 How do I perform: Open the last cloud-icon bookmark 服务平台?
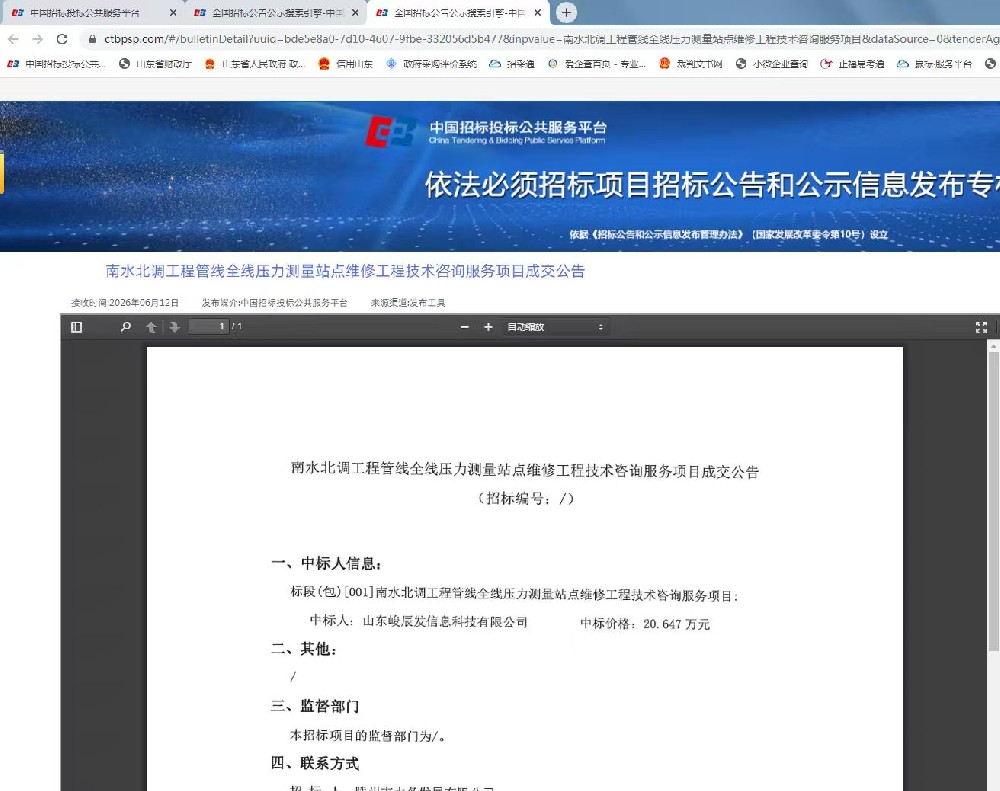coord(935,64)
